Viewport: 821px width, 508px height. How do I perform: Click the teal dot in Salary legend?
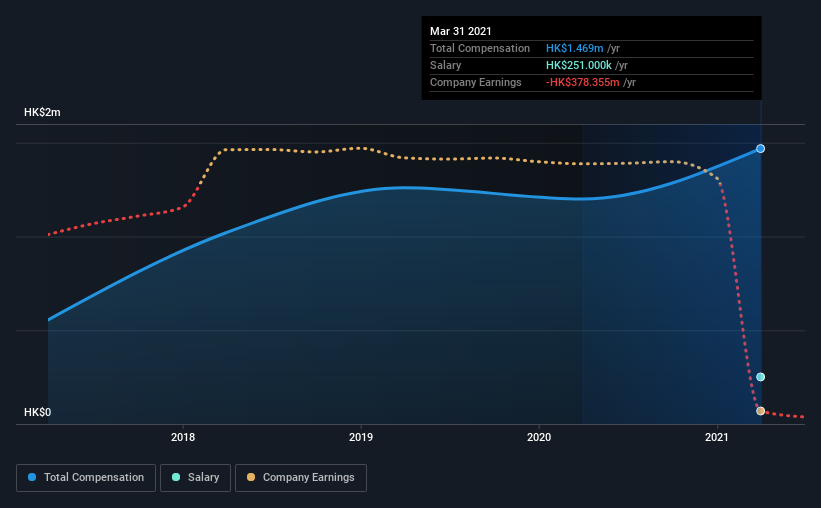coord(176,477)
